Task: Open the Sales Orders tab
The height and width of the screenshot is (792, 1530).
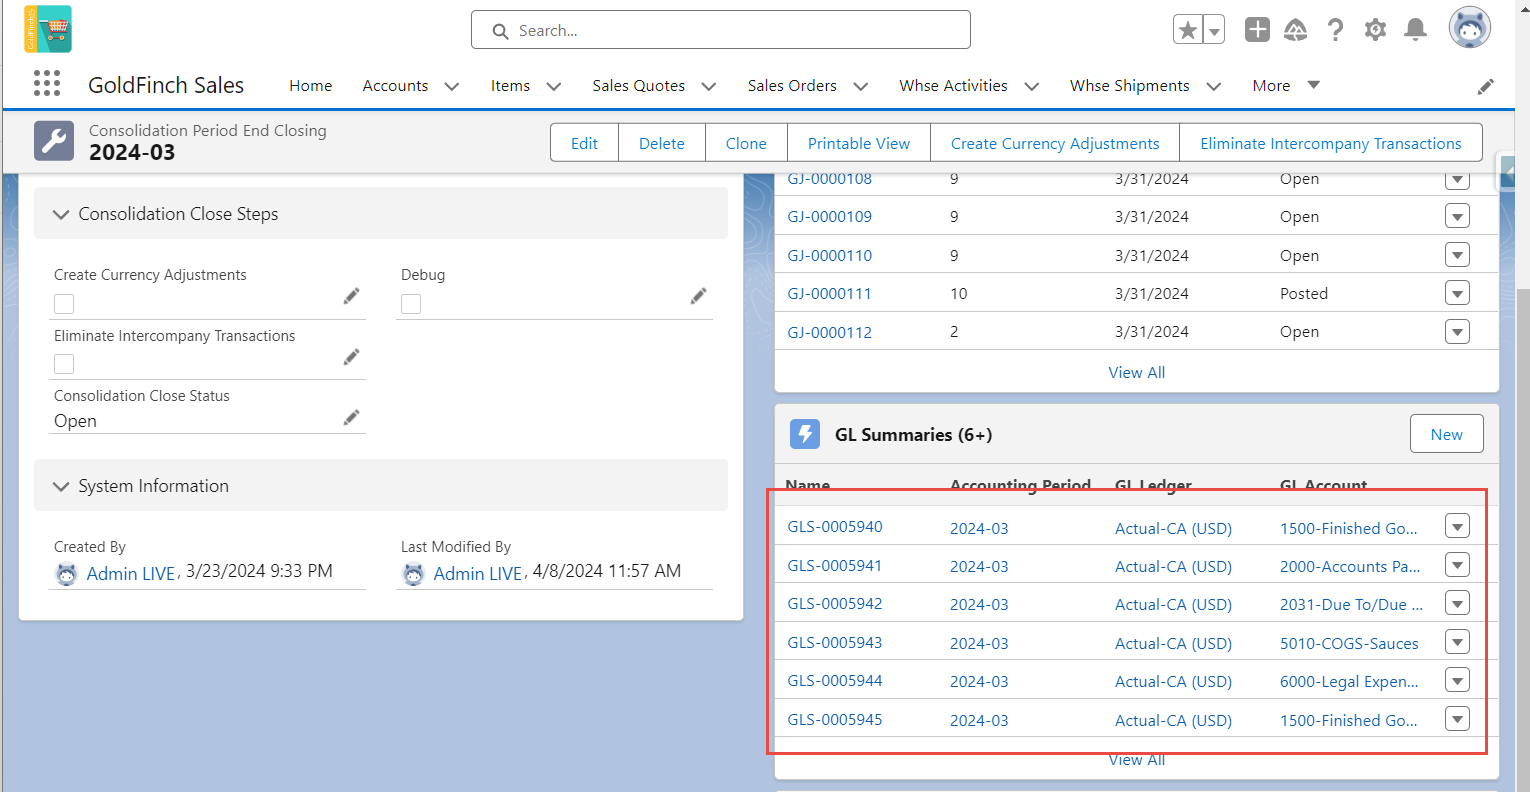Action: tap(792, 86)
